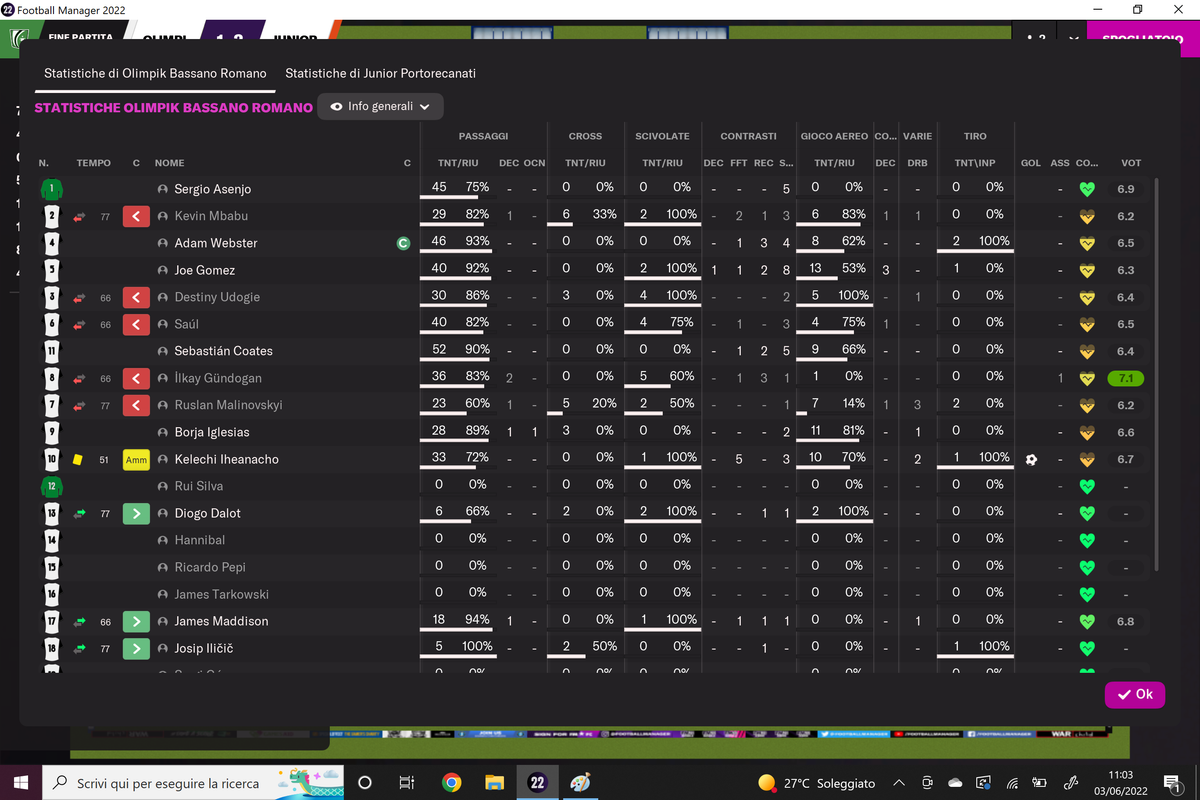Click İlkay Gündogan's substituted-off red arrow icon
1200x800 pixels.
[136, 378]
